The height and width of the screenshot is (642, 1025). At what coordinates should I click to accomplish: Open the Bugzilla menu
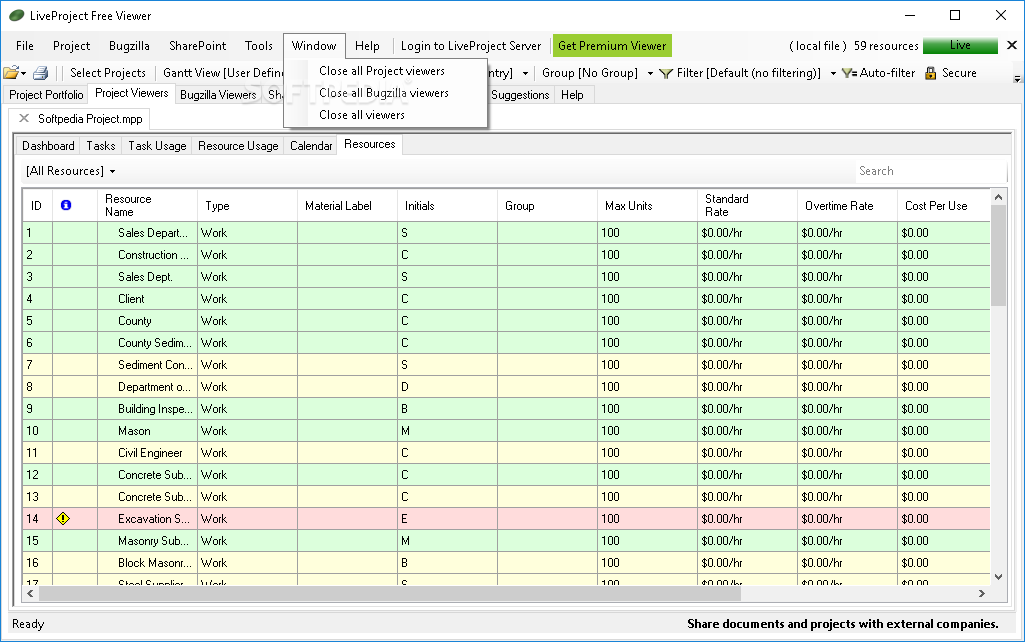129,46
